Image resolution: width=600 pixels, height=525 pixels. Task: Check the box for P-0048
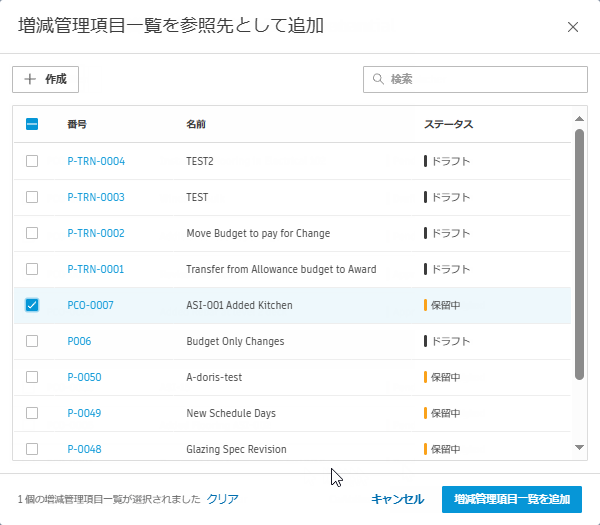32,449
